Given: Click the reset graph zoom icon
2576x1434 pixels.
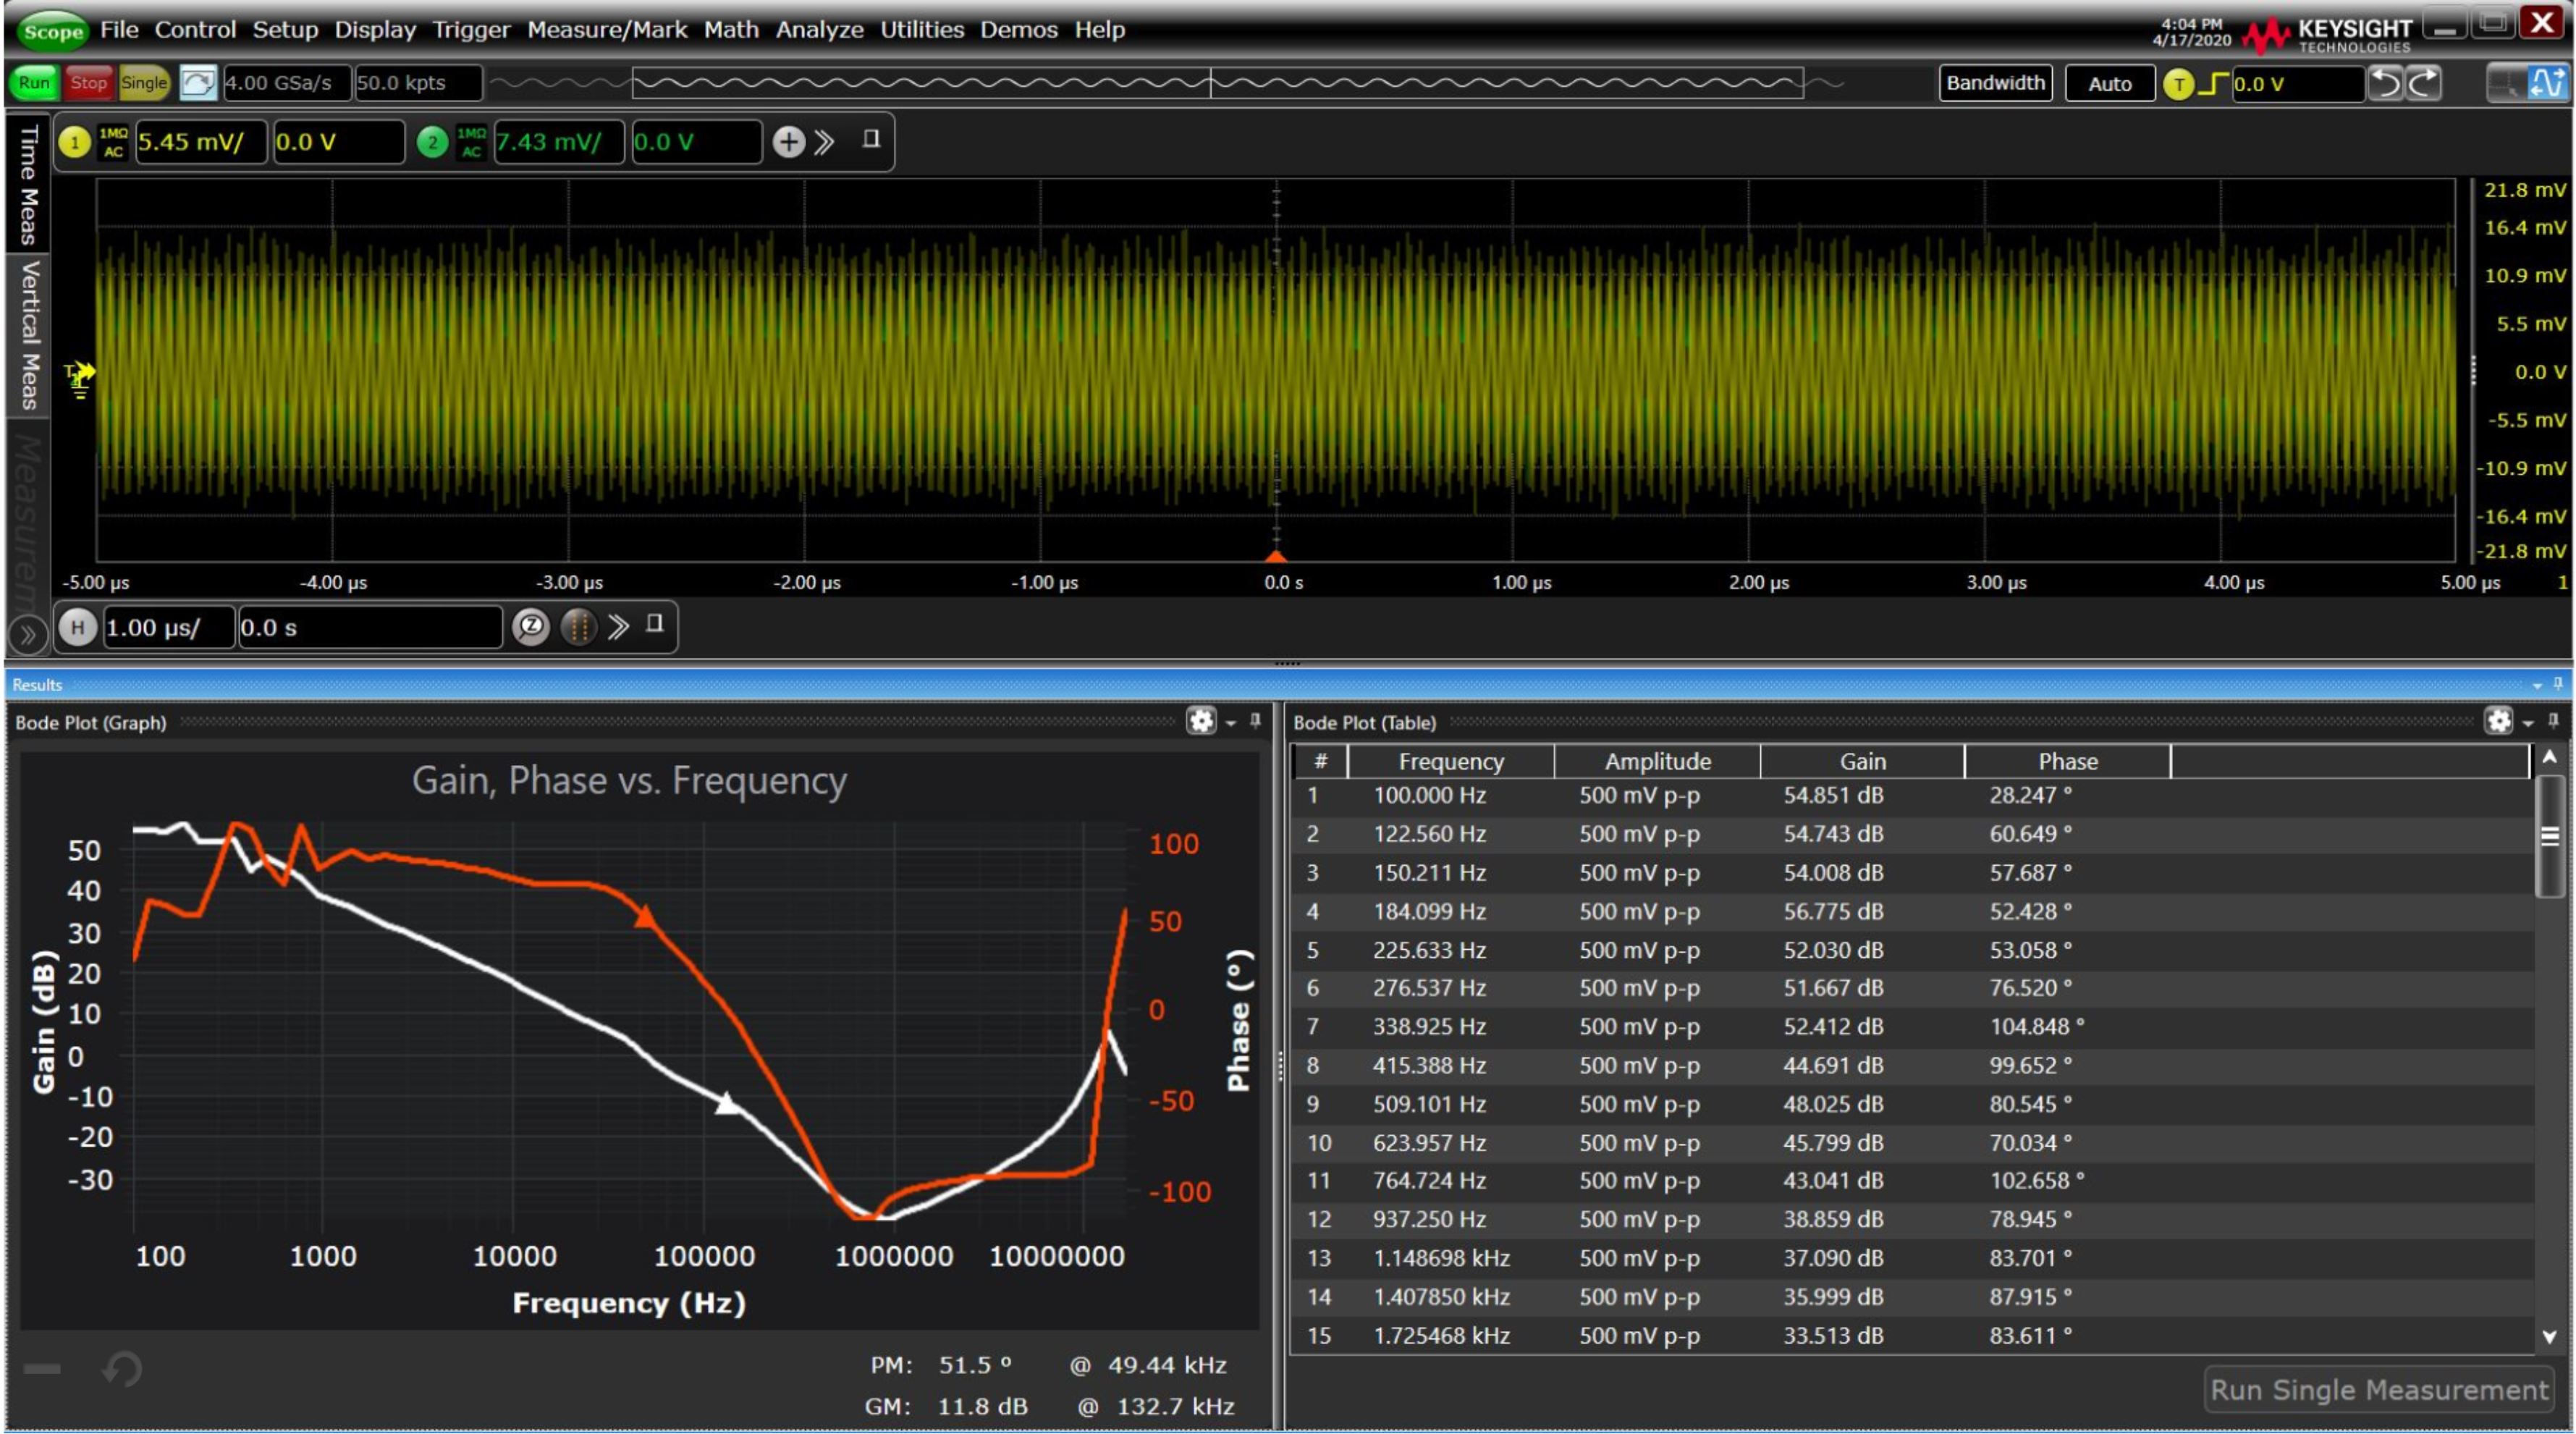Looking at the screenshot, I should [x=122, y=1368].
